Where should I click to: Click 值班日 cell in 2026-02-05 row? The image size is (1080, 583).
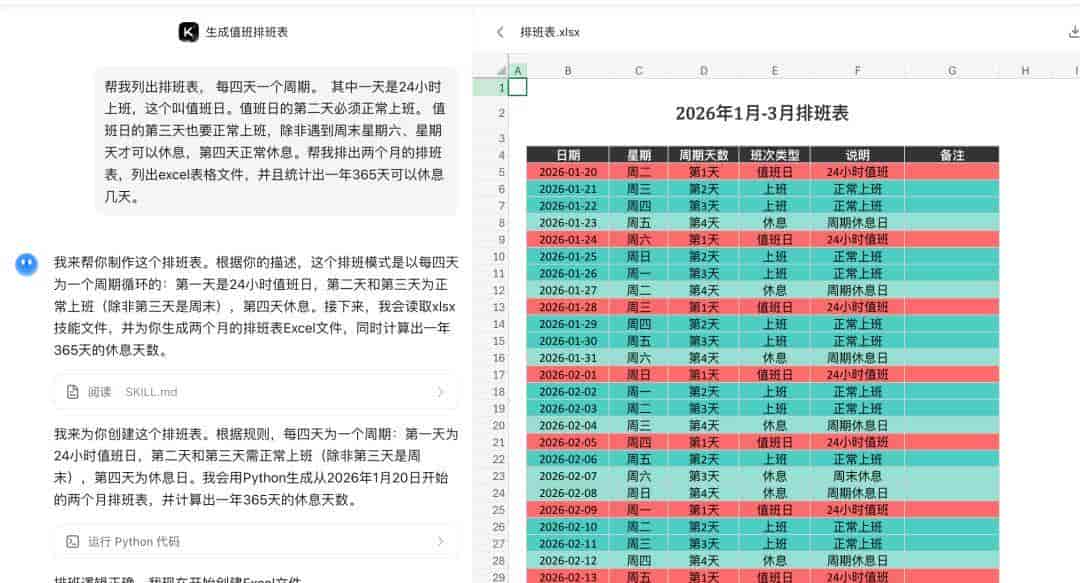pyautogui.click(x=775, y=442)
